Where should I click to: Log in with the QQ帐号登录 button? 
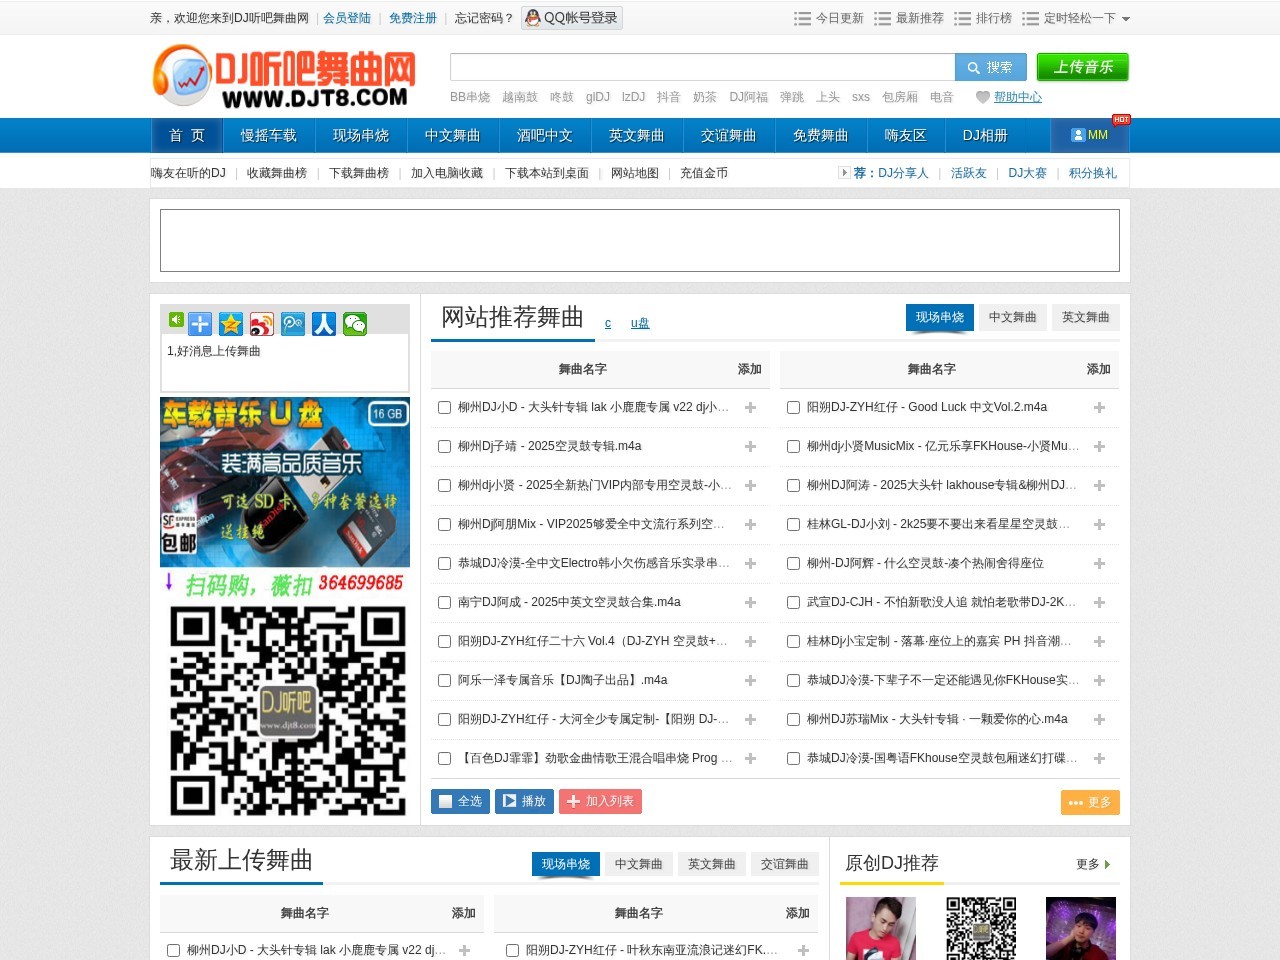(x=571, y=18)
